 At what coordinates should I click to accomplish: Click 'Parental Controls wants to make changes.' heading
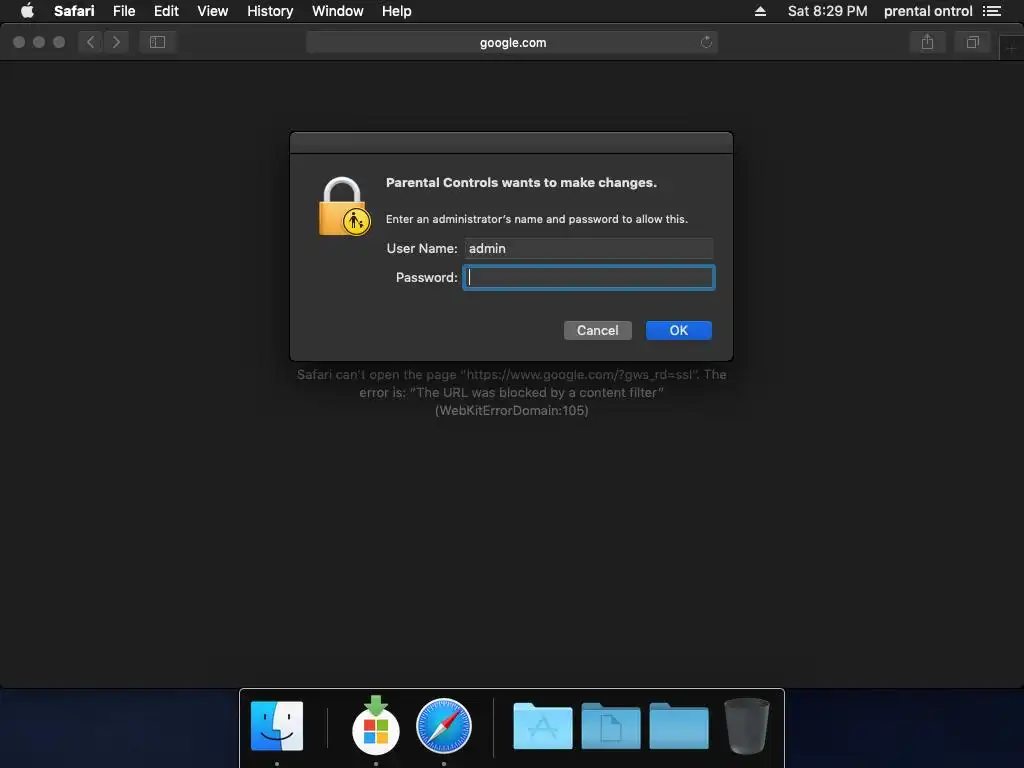(x=521, y=183)
